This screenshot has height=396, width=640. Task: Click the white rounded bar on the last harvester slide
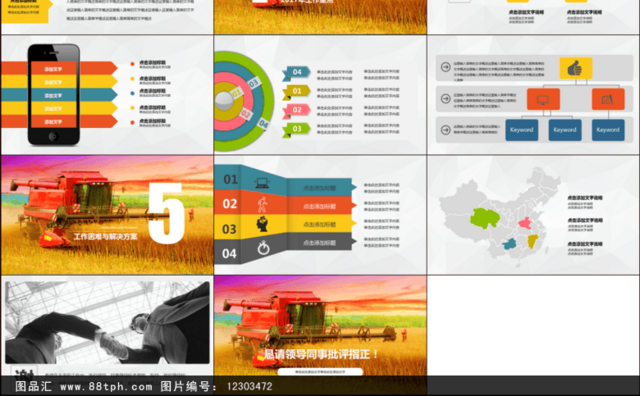pos(320,372)
